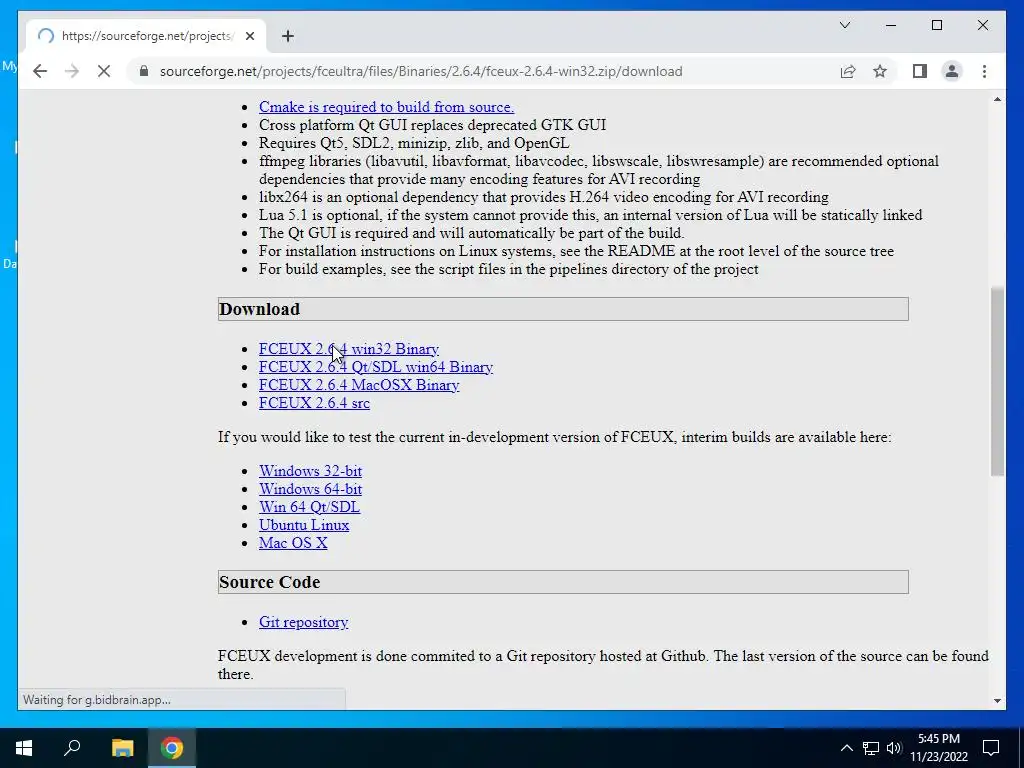Open the volume tray icon

894,748
